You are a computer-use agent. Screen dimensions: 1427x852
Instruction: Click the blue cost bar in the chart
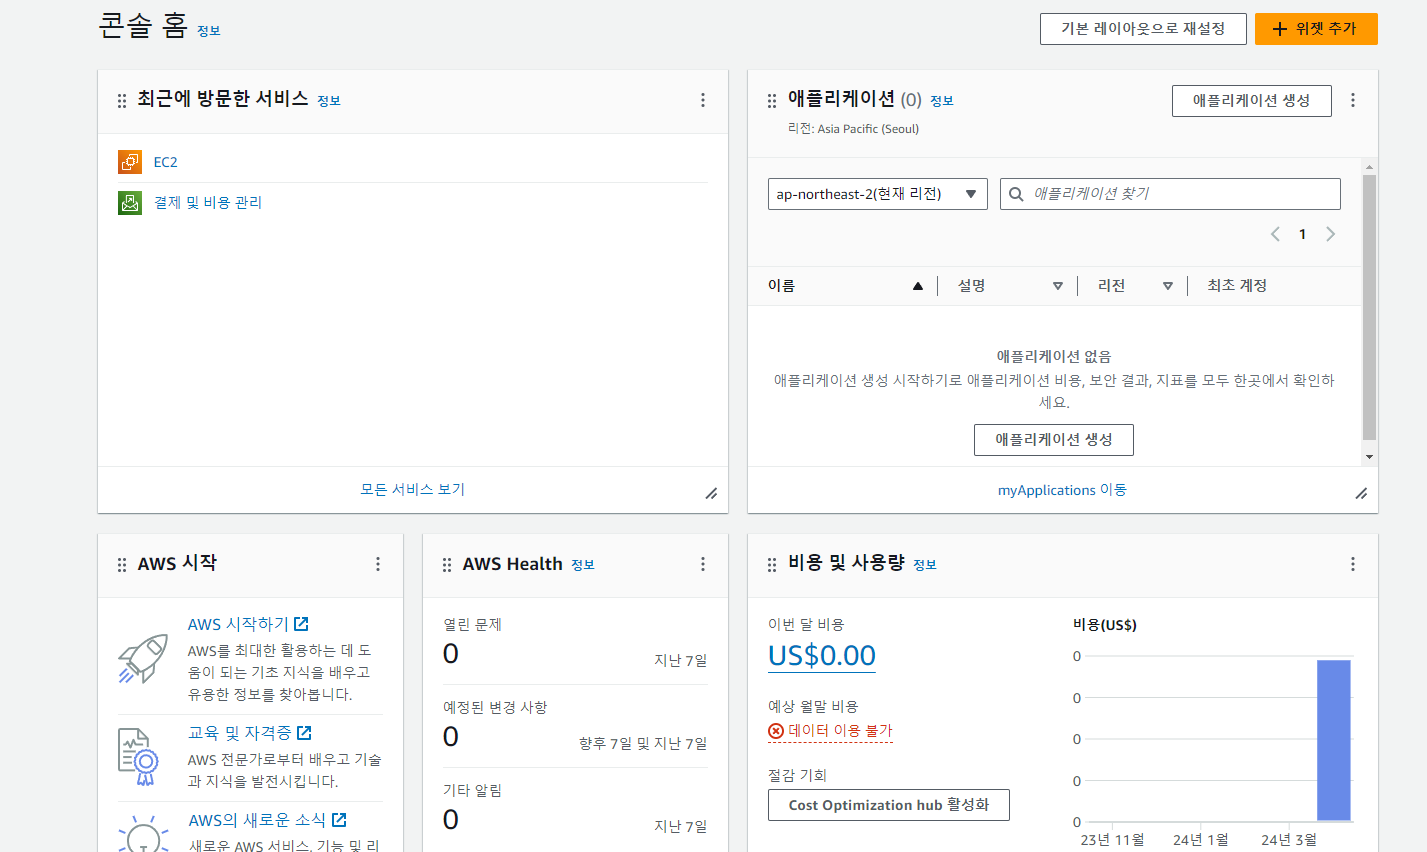pos(1334,740)
